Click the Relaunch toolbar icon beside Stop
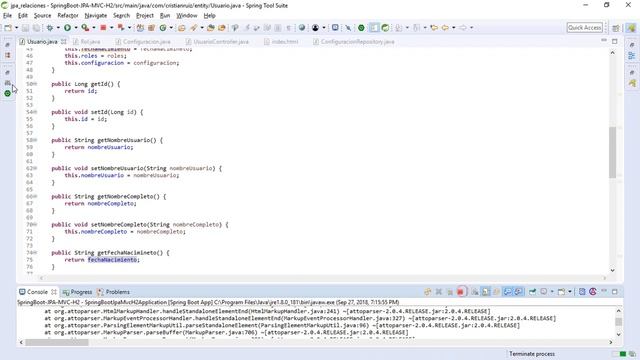This screenshot has width=640, height=360. click(121, 28)
